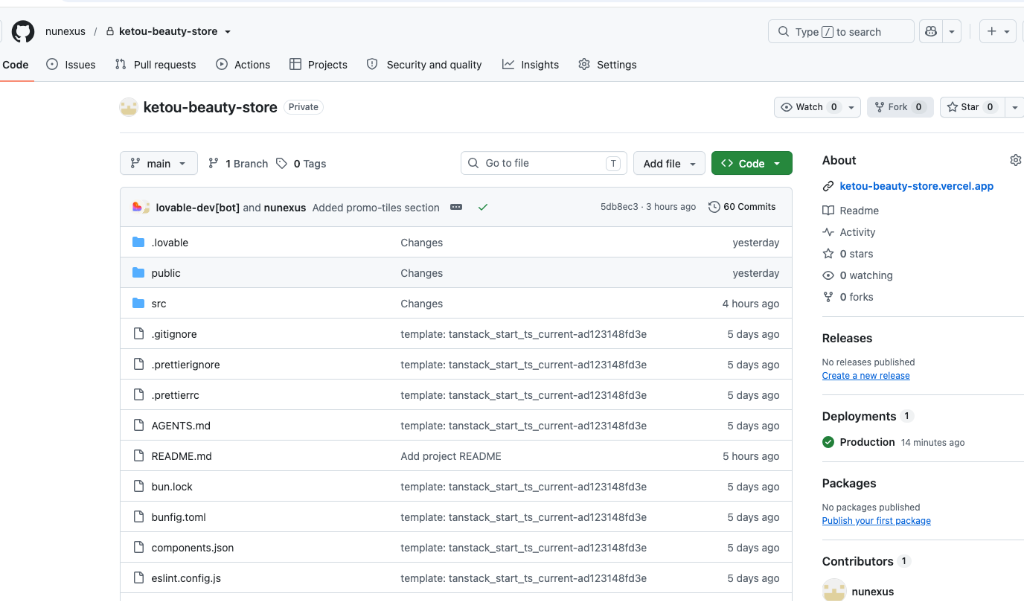
Task: Expand the Star lists dropdown arrow
Action: [x=1014, y=107]
